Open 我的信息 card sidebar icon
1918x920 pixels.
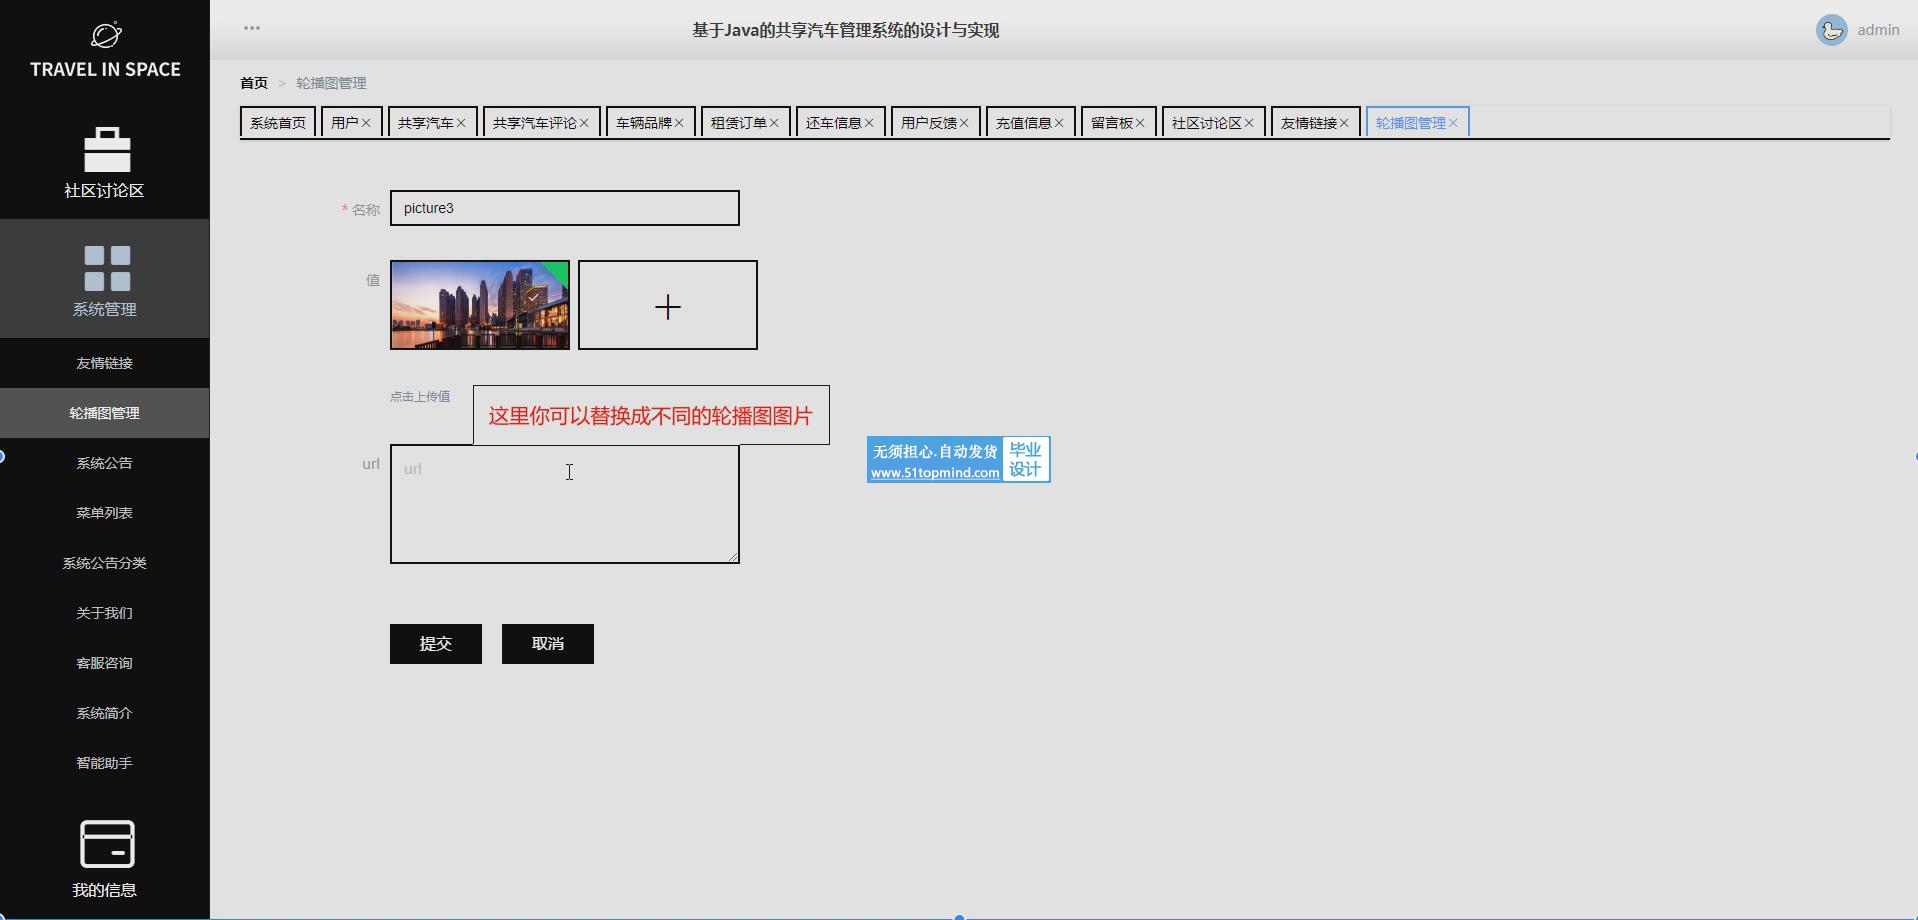coord(107,844)
